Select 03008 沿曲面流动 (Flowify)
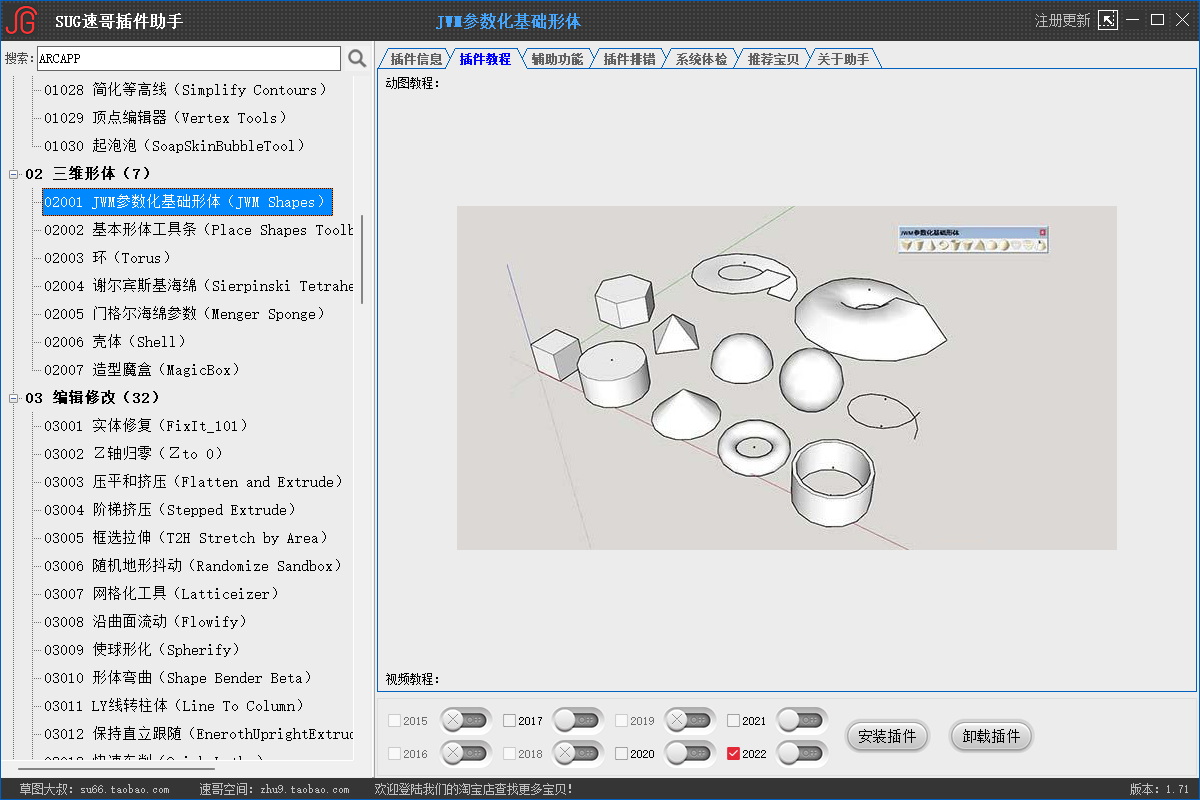This screenshot has width=1200, height=800. [x=146, y=622]
